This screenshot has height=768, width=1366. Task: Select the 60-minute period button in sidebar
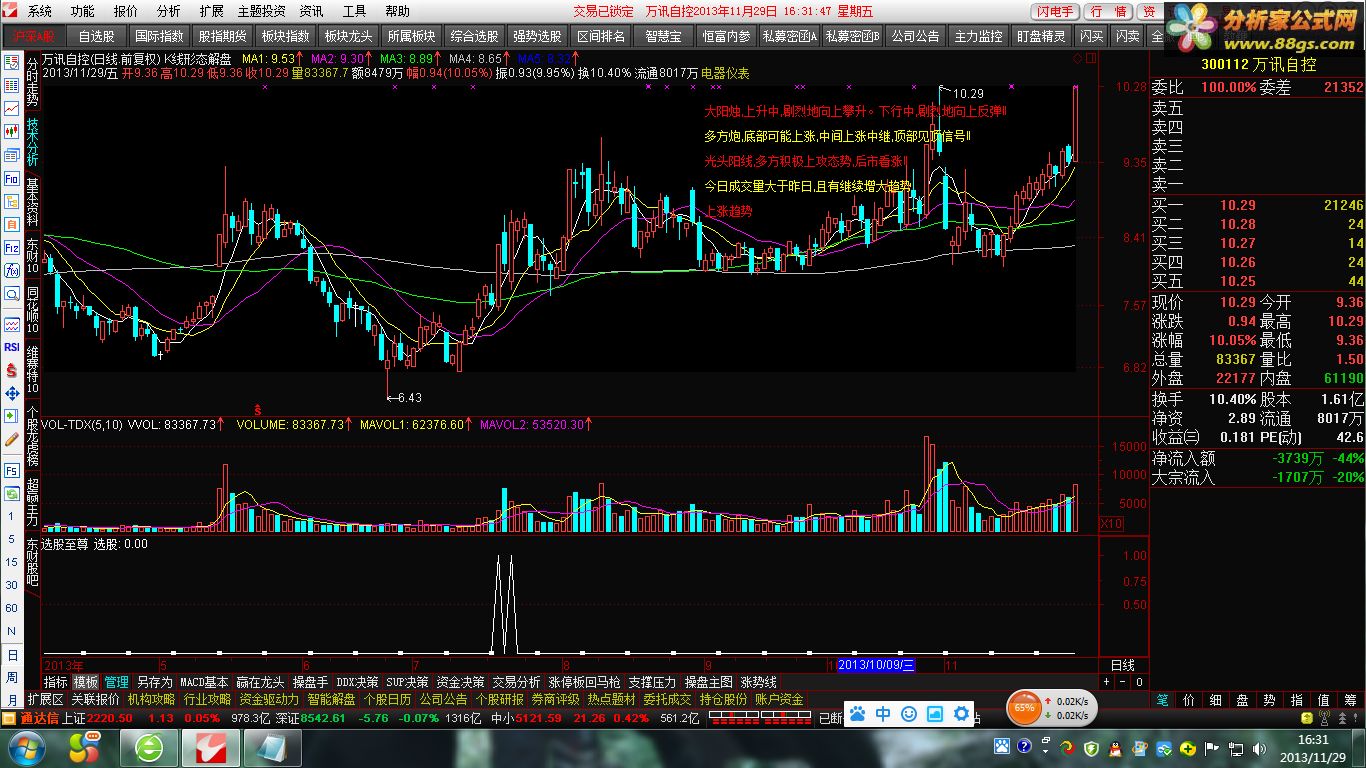[x=12, y=608]
